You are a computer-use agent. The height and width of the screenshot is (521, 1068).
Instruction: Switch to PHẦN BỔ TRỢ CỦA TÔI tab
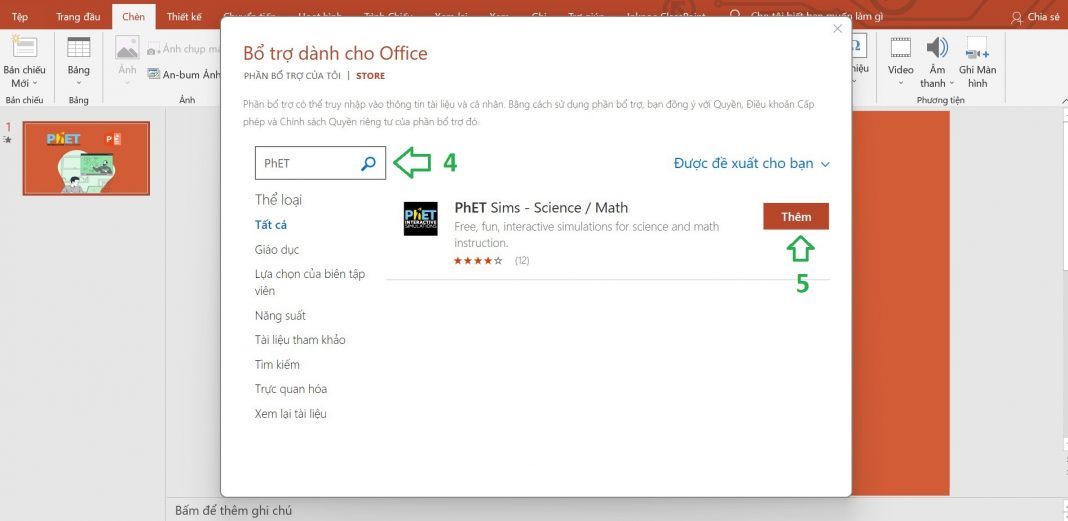point(292,76)
